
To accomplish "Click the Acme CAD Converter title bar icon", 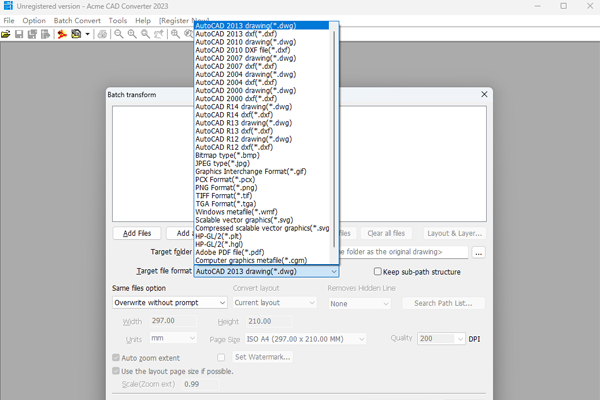I will 8,6.
